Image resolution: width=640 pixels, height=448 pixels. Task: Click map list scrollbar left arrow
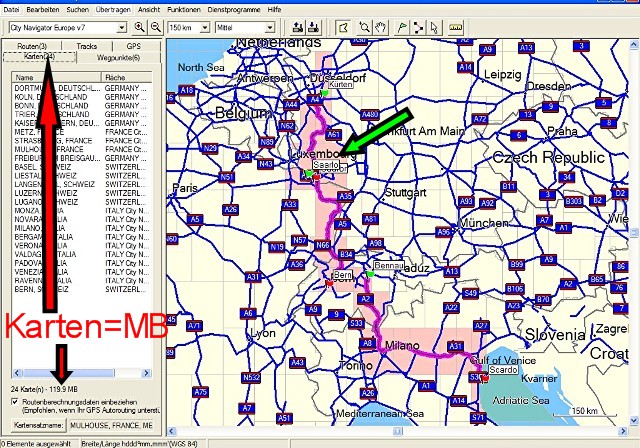coord(17,373)
